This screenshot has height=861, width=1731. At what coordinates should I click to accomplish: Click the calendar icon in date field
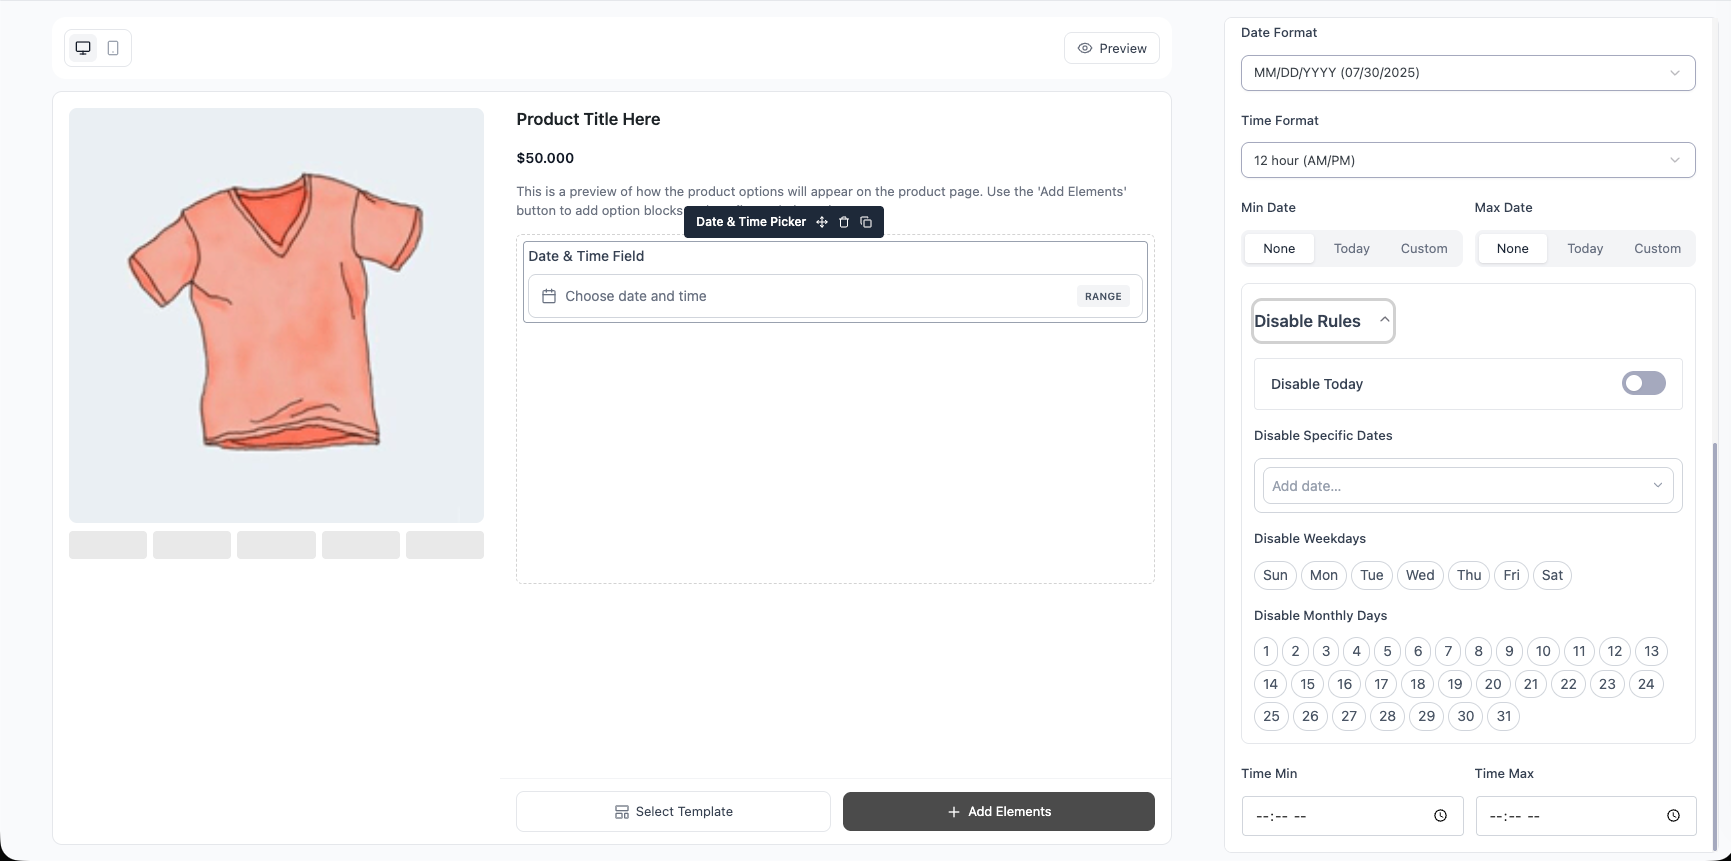pos(549,296)
